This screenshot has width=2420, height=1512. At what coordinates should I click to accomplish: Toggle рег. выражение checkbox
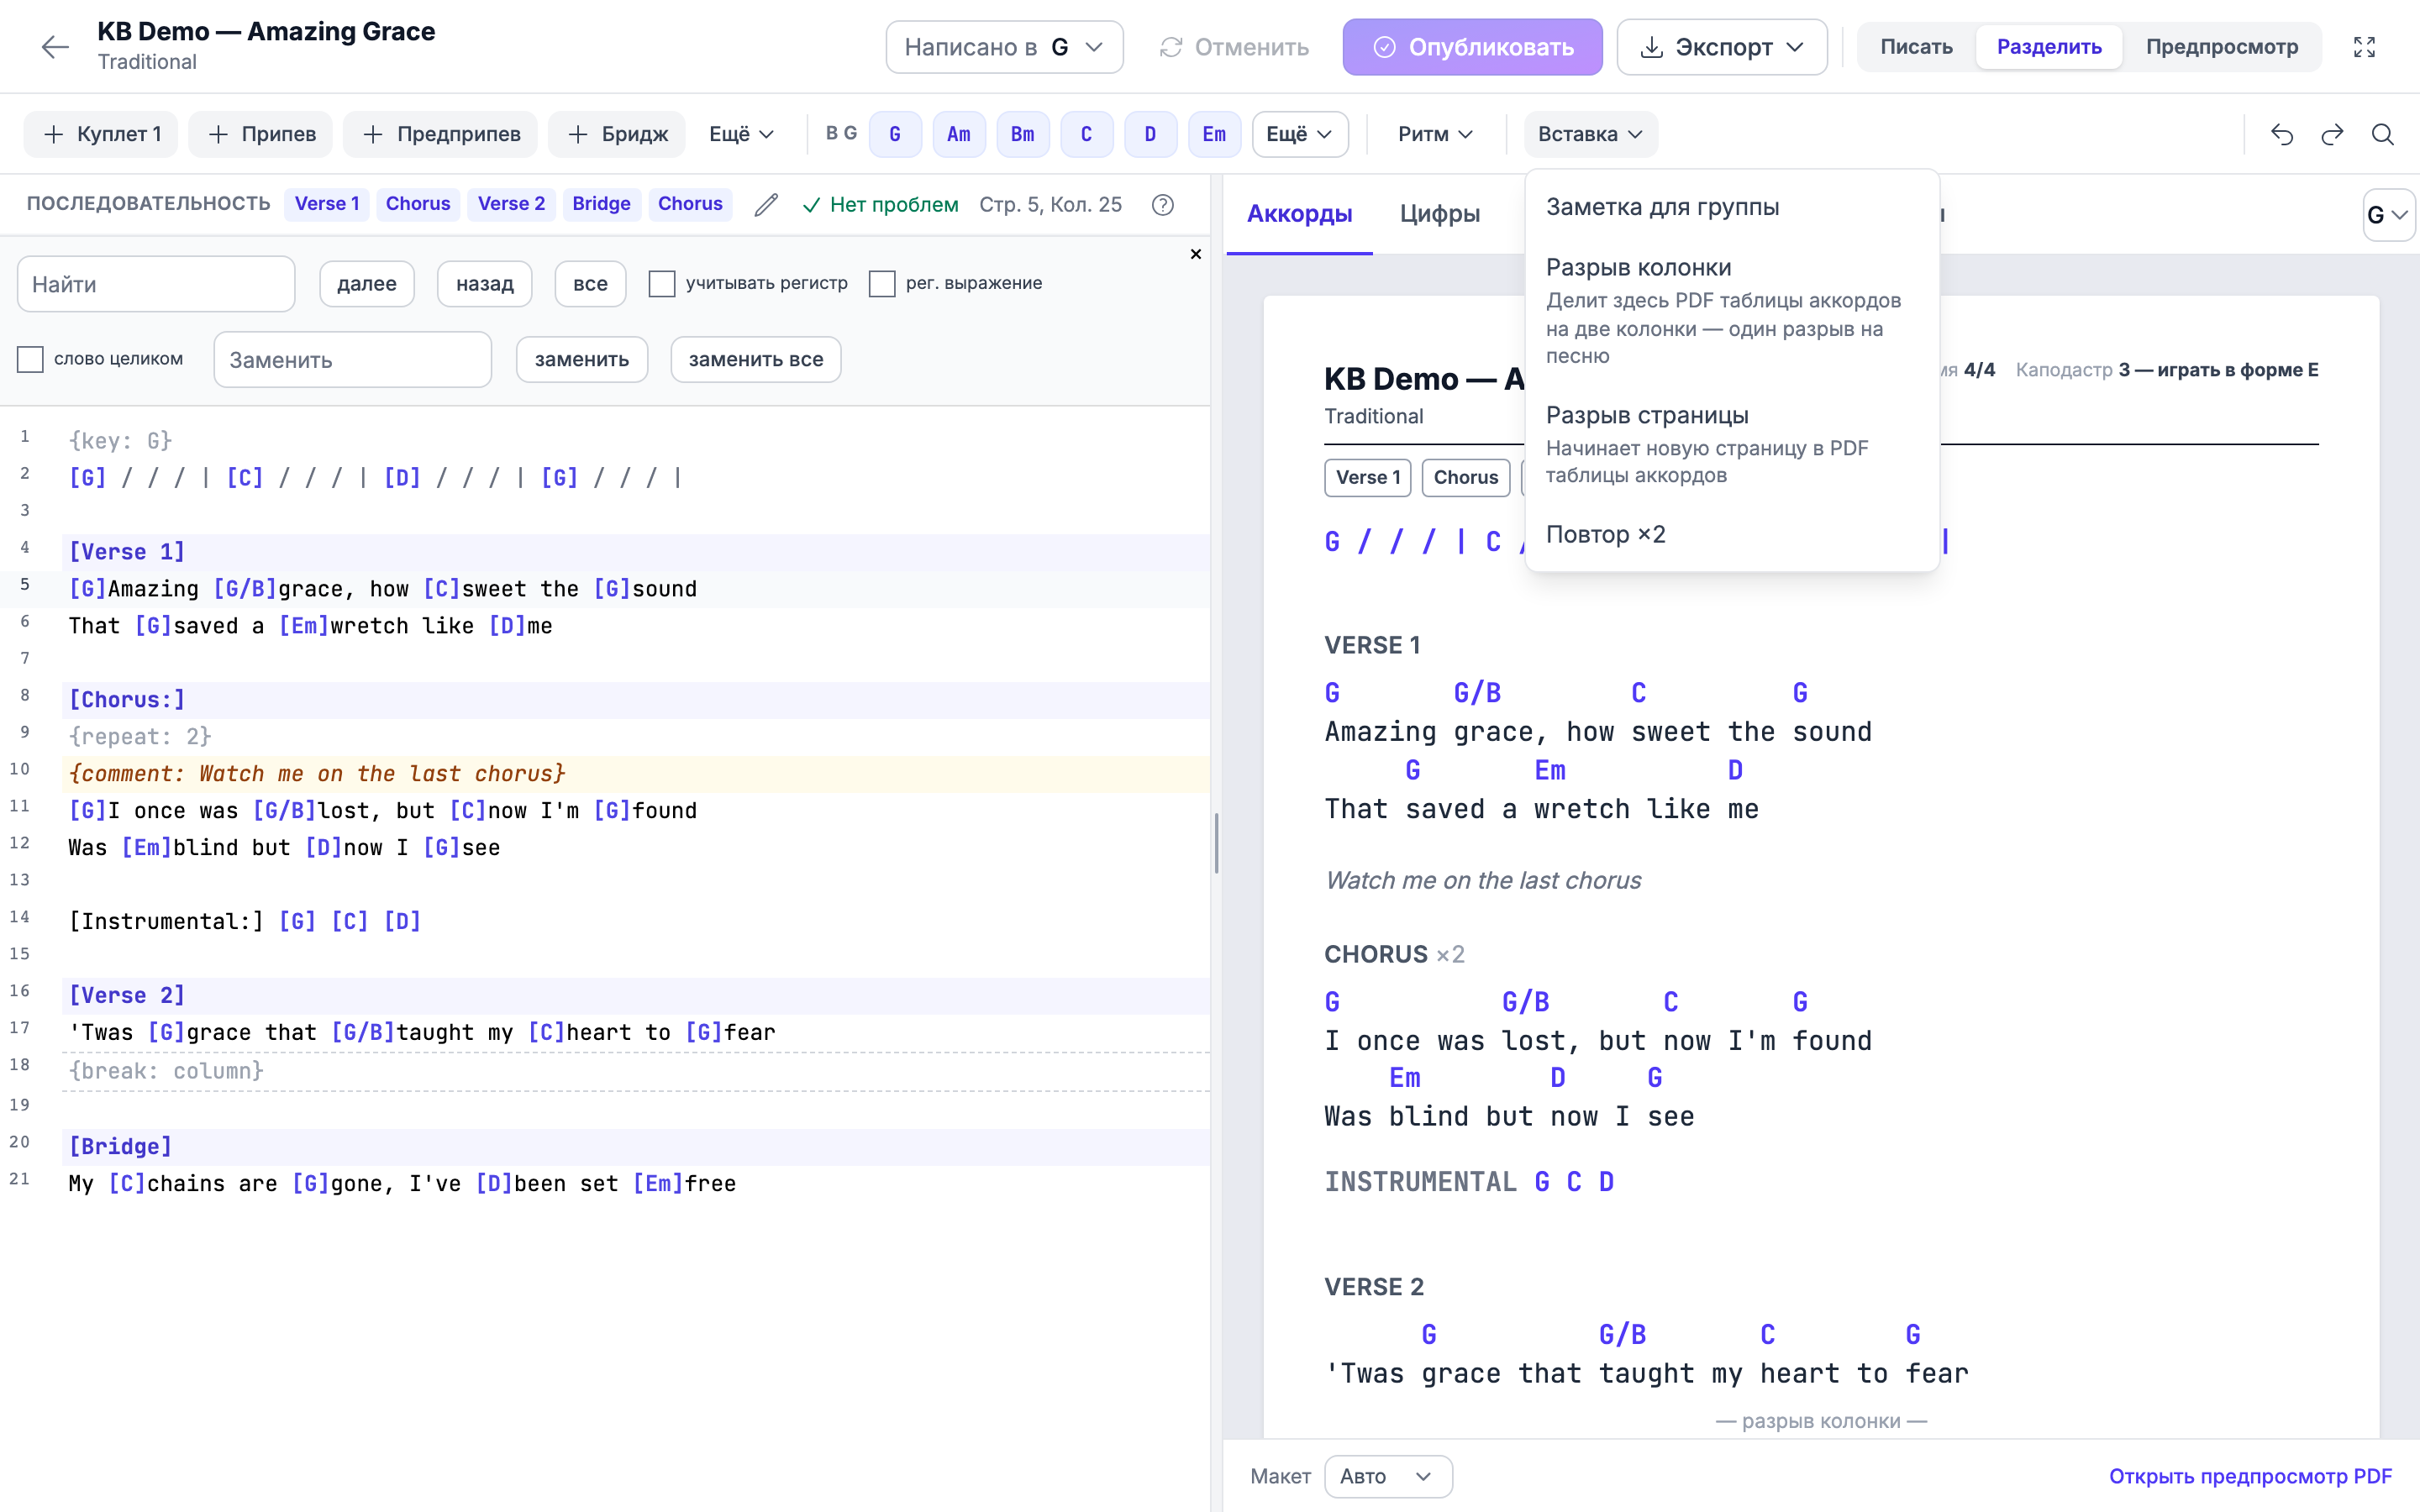tap(882, 284)
